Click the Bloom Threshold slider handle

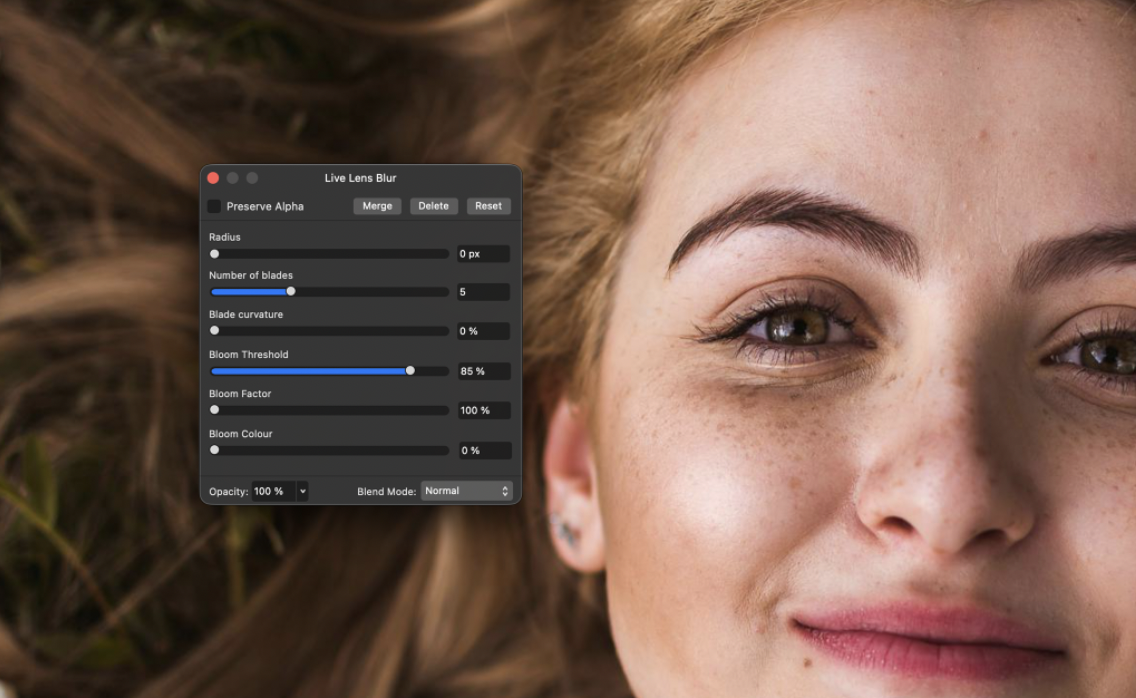point(410,371)
